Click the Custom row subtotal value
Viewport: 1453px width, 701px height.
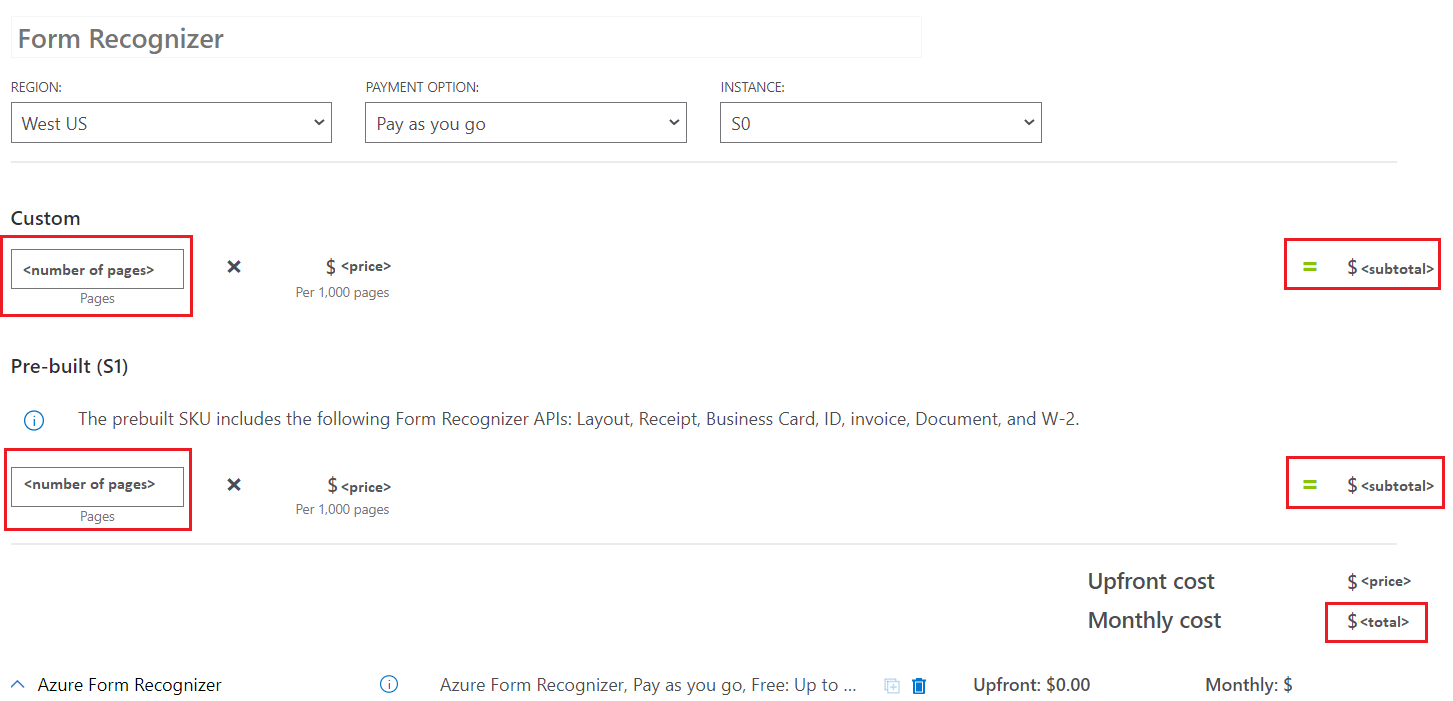coord(1390,268)
